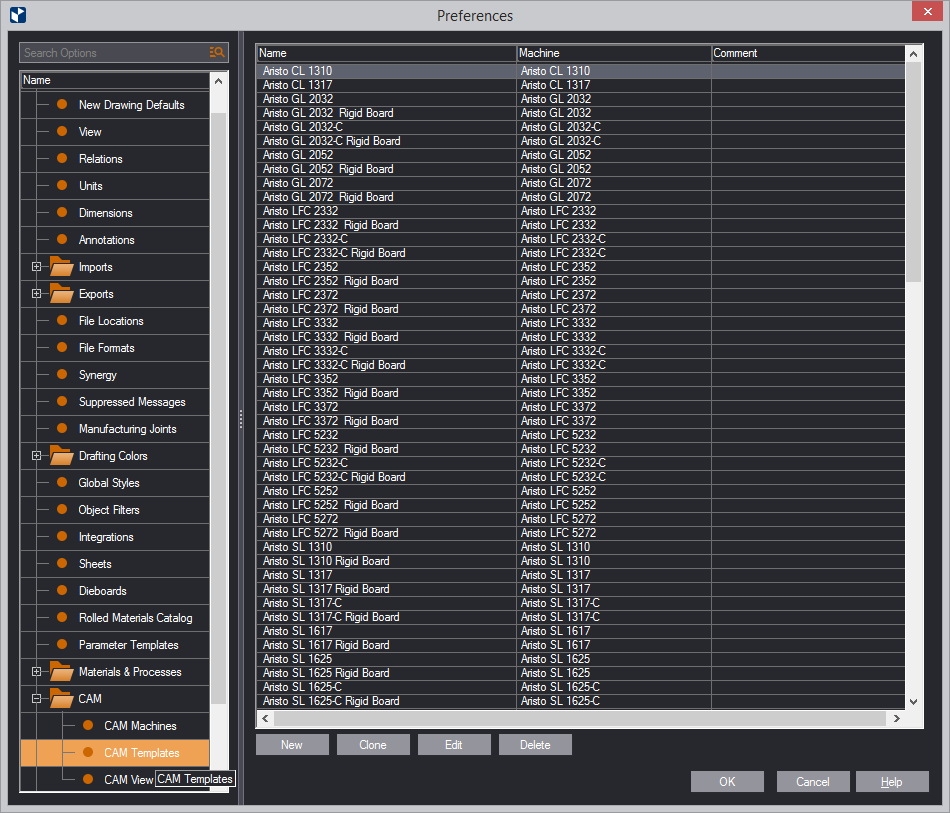Expand Materials & Processes node
Screen dimensions: 950x813
[x=36, y=671]
